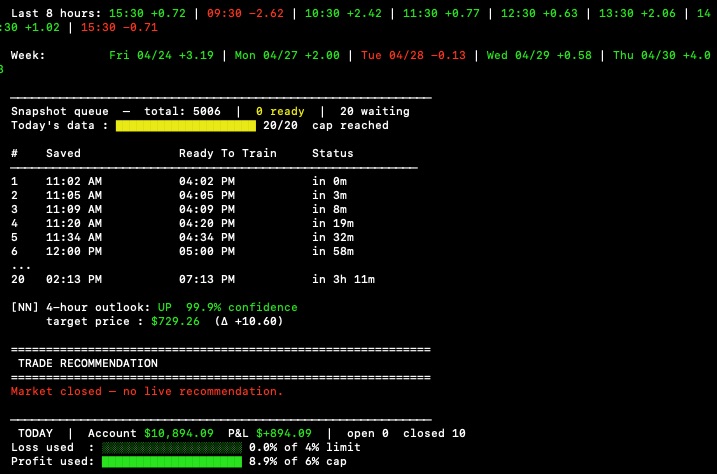Click the dark Loss used bar
Screen dimensions: 717x474
[171, 447]
